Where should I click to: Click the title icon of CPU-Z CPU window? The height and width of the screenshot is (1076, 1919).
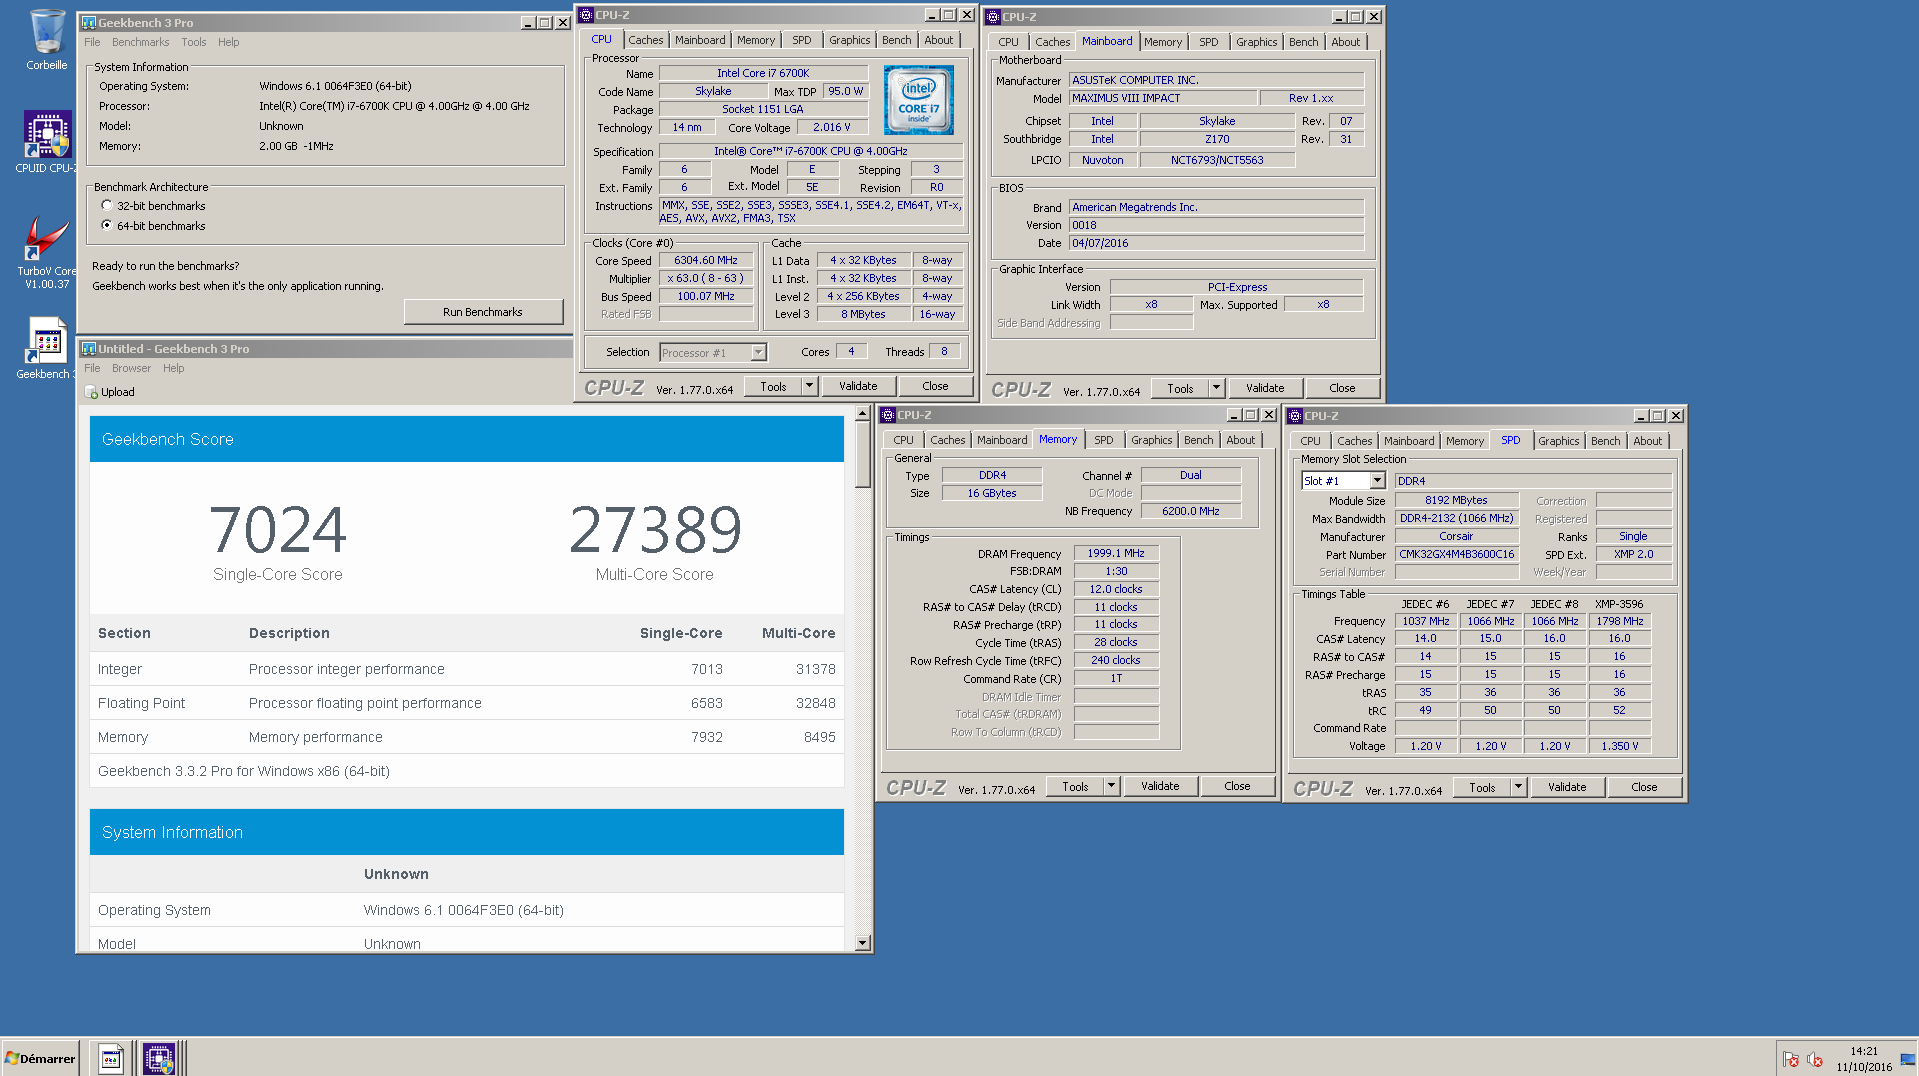pyautogui.click(x=585, y=15)
